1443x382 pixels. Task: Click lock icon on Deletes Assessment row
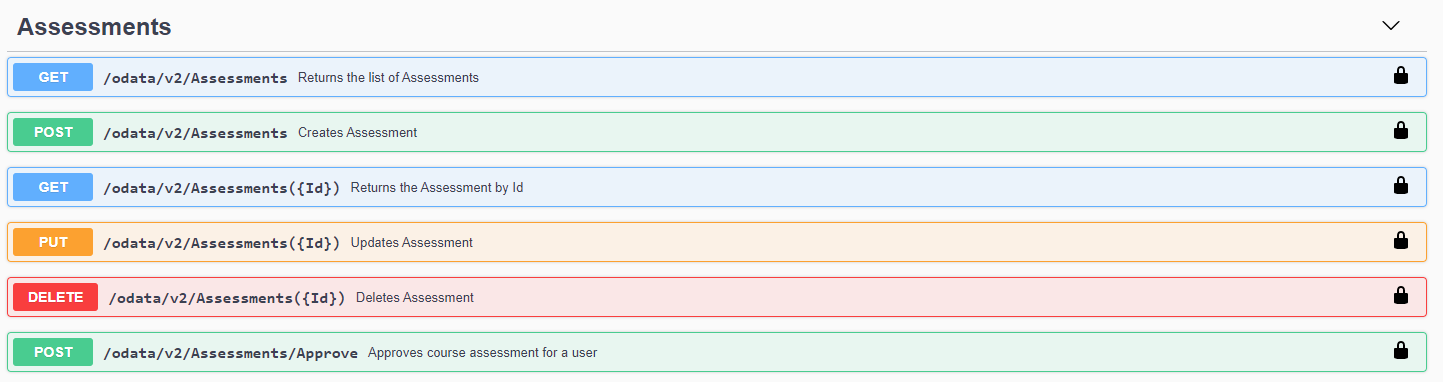click(x=1401, y=296)
